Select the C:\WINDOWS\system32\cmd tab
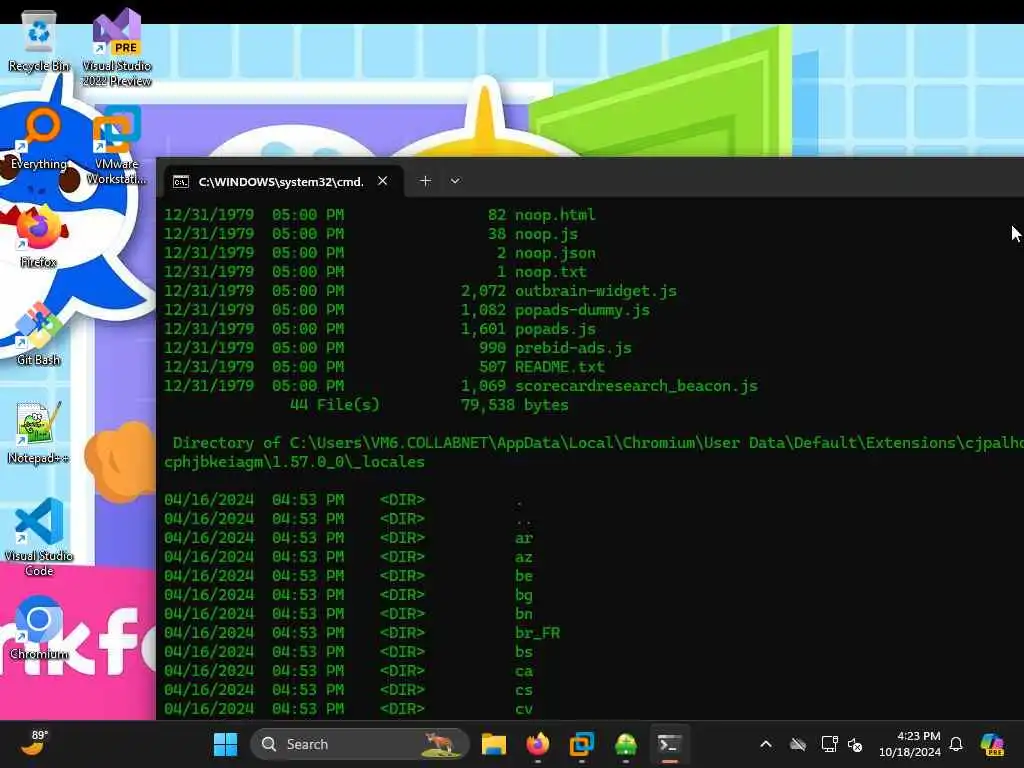1024x768 pixels. coord(281,182)
